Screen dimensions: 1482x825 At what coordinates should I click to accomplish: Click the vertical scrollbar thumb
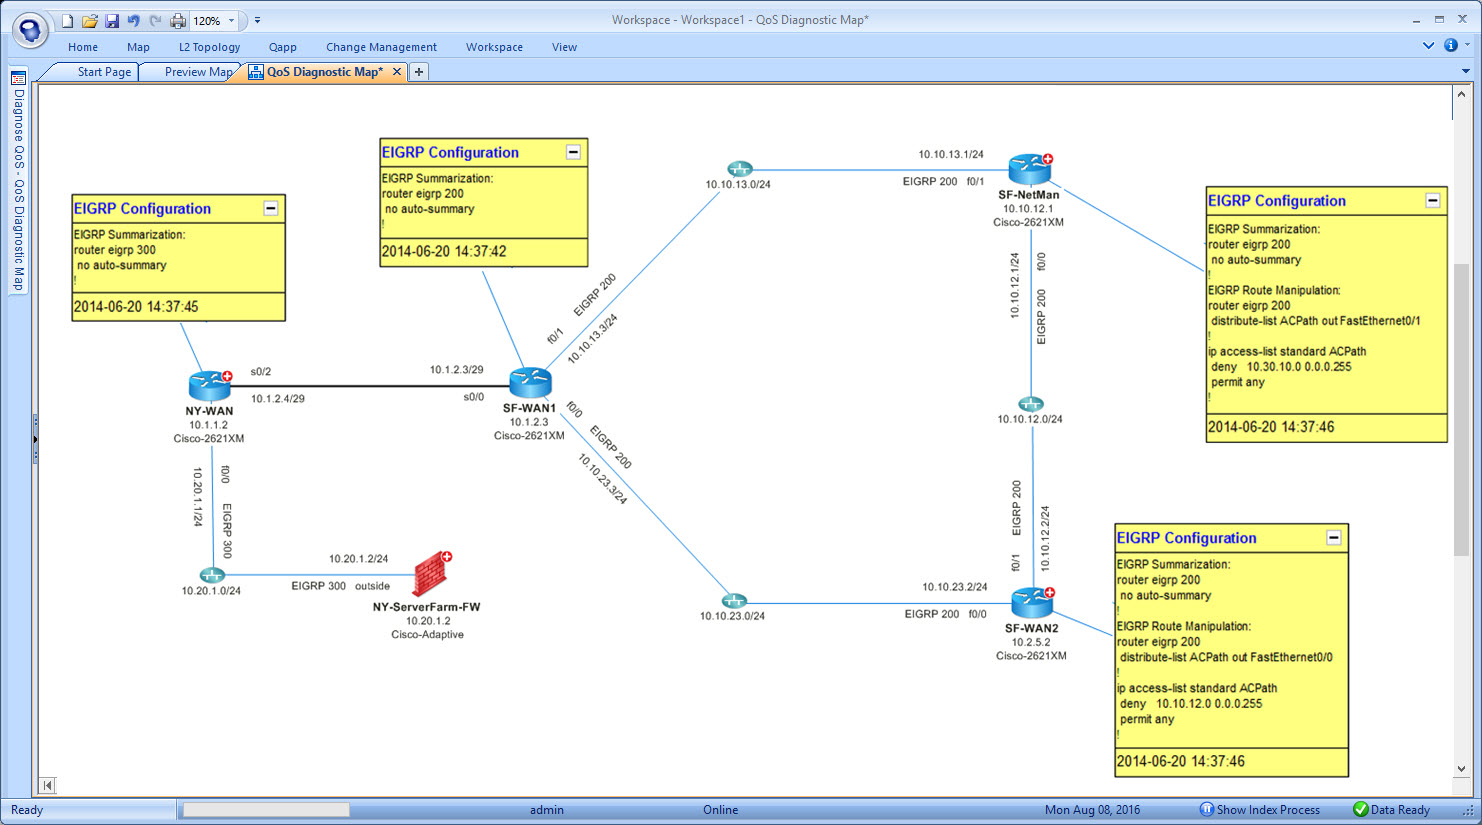pyautogui.click(x=1461, y=408)
